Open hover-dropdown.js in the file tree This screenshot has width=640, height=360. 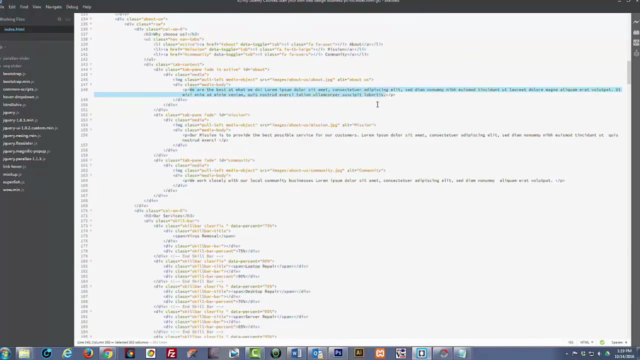21,97
